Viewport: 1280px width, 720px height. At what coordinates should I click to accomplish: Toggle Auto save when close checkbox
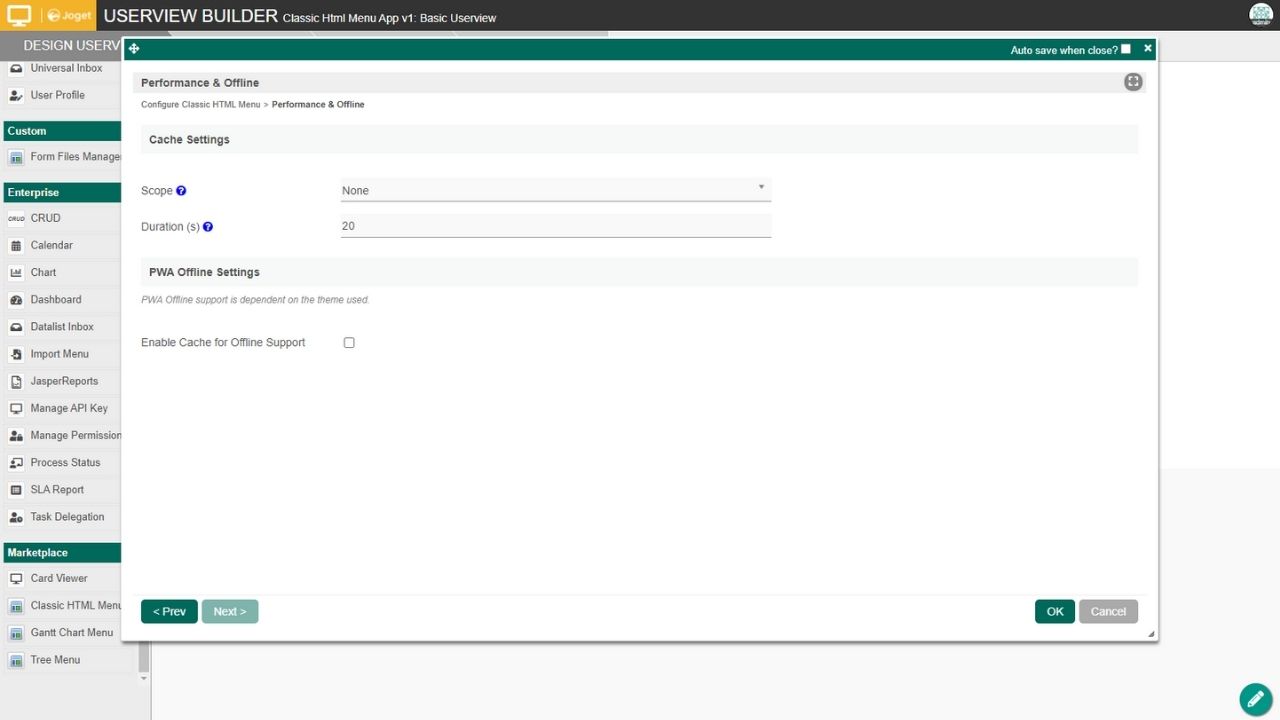[1126, 49]
